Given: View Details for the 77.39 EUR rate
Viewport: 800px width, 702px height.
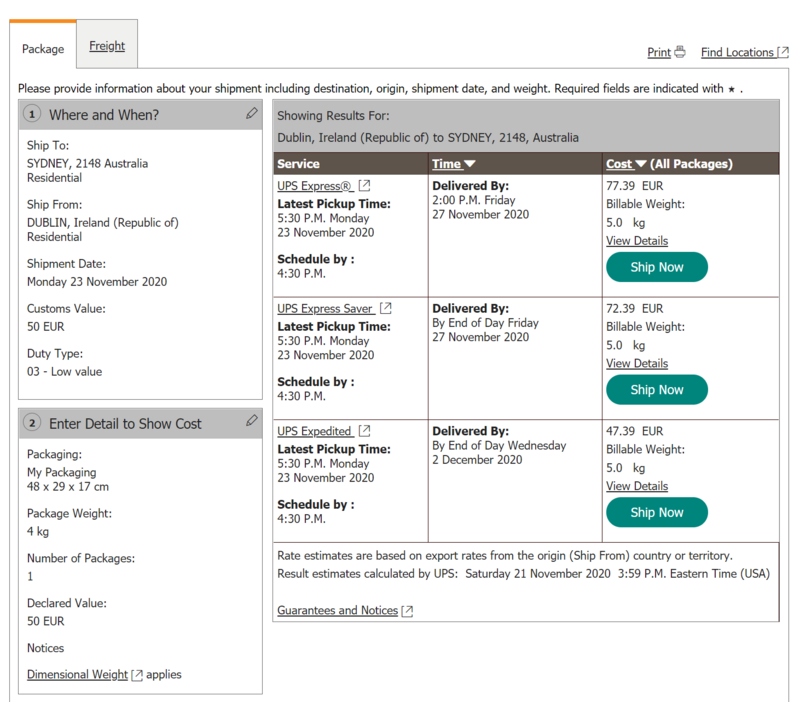Looking at the screenshot, I should tap(637, 241).
